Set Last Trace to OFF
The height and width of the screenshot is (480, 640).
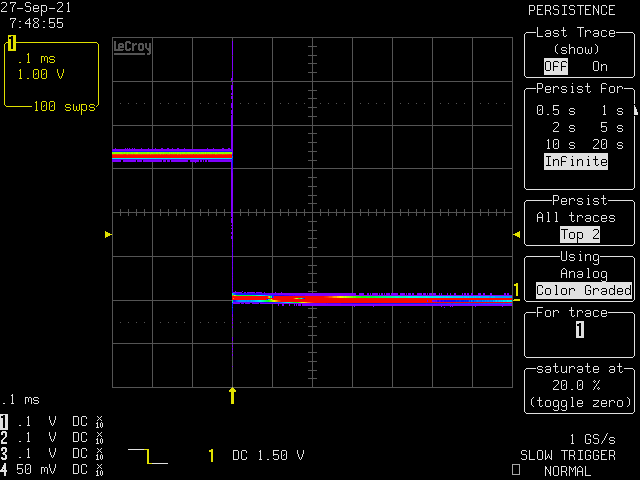pos(554,66)
